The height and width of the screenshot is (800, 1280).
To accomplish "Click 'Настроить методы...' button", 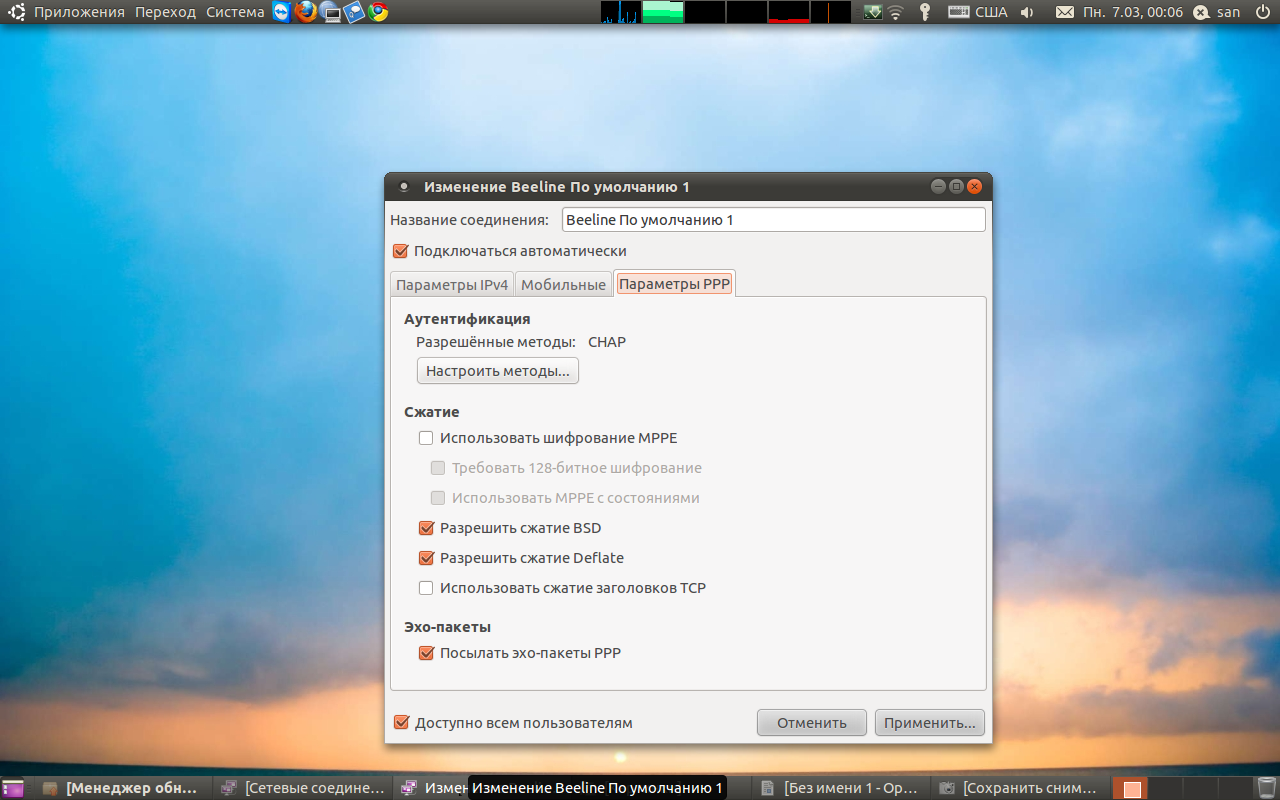I will (498, 371).
